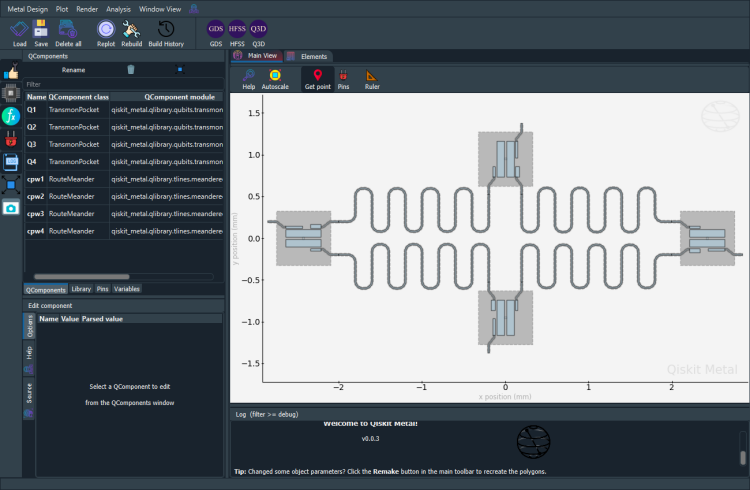Open the Analysis menu
750x490 pixels.
pos(118,9)
